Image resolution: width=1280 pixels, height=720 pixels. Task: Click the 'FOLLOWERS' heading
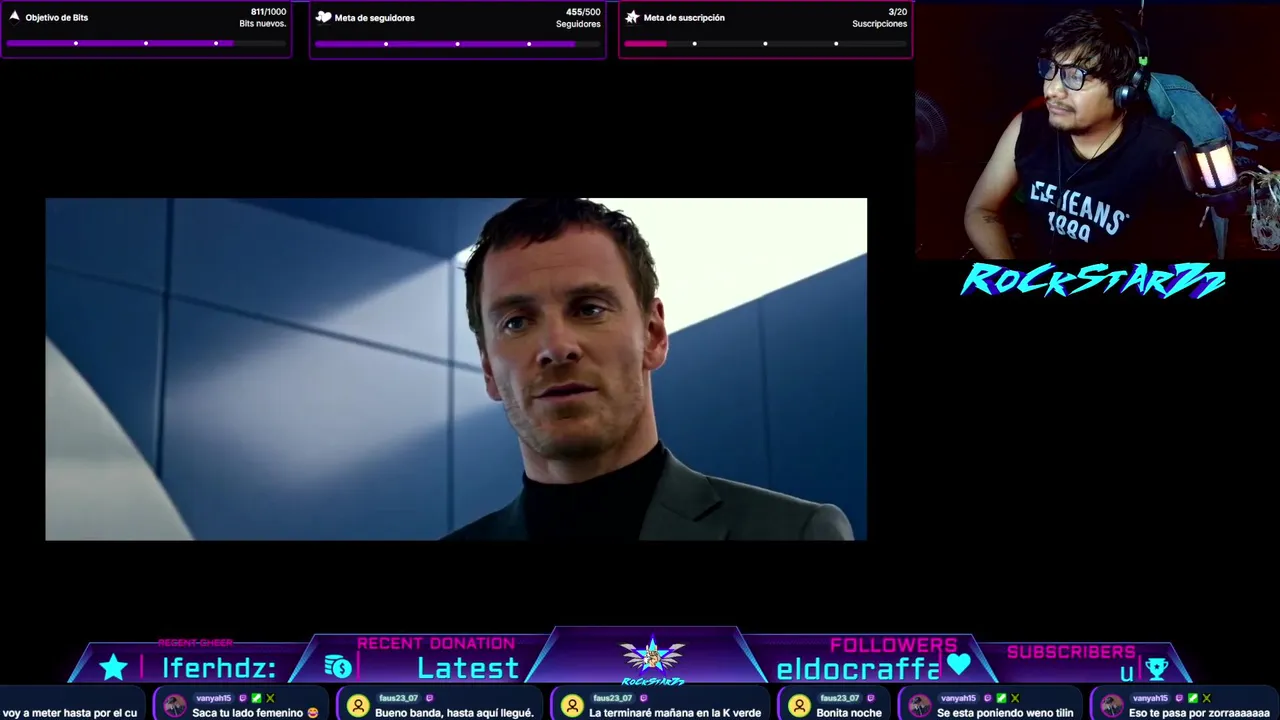[893, 645]
